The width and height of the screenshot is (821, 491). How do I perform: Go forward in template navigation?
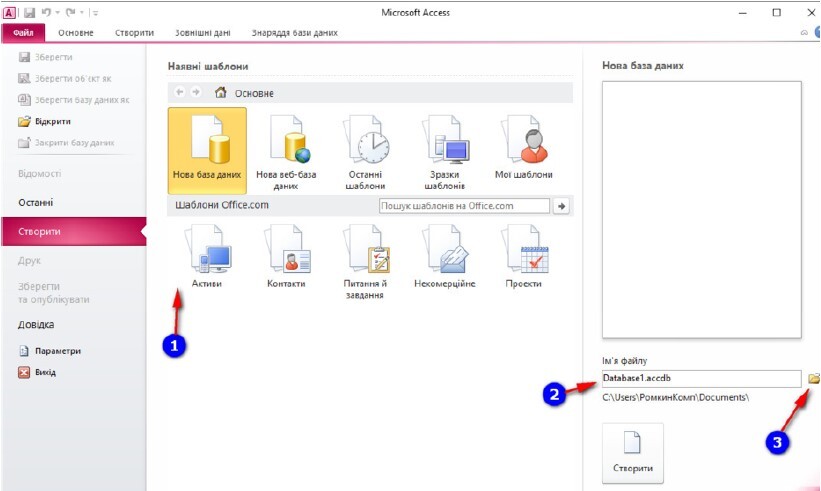(196, 92)
